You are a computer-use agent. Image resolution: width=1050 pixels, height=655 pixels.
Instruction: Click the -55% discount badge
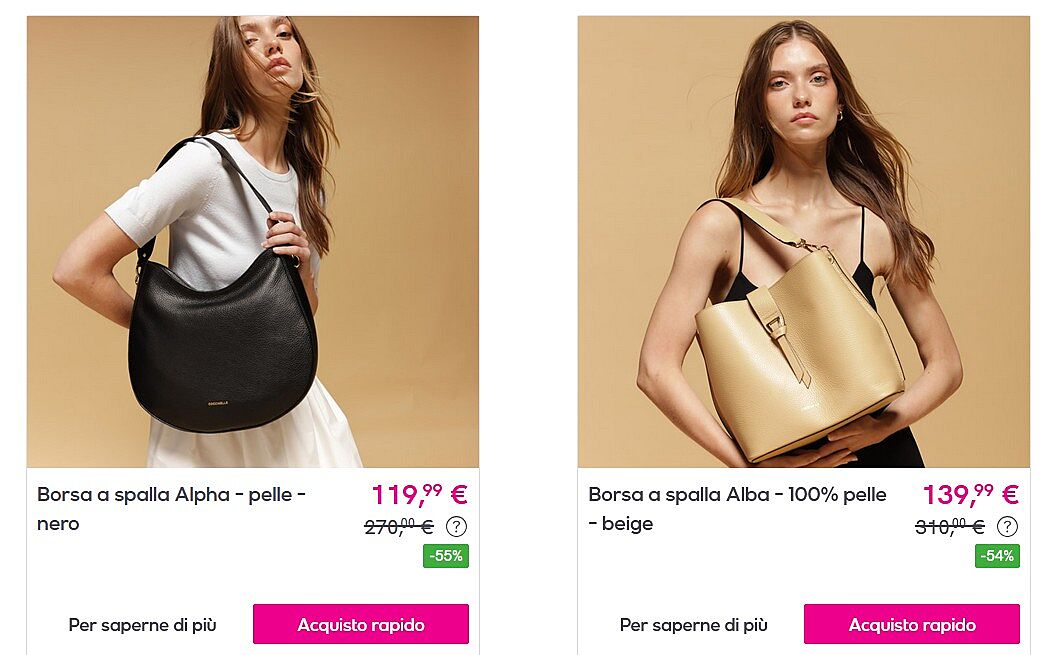coord(446,556)
